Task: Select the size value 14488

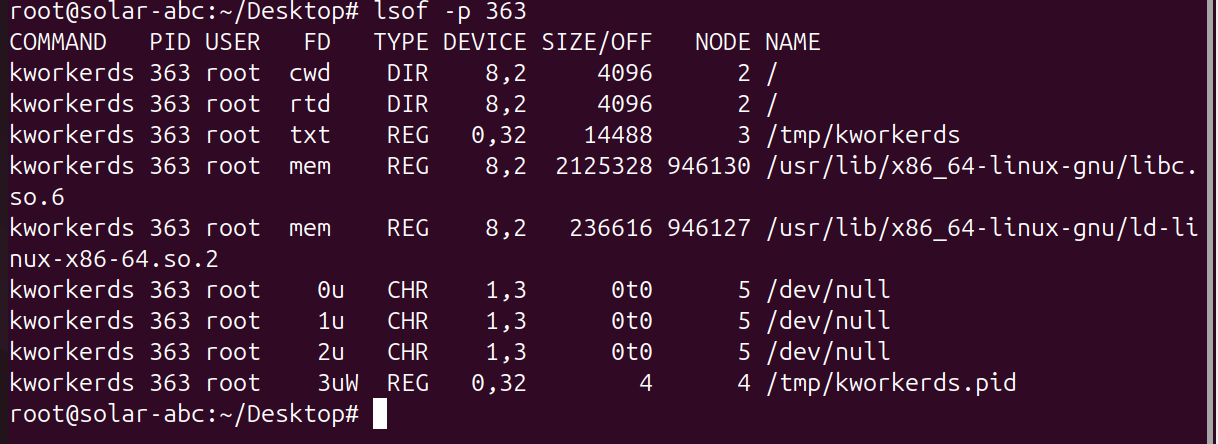Action: (x=618, y=136)
